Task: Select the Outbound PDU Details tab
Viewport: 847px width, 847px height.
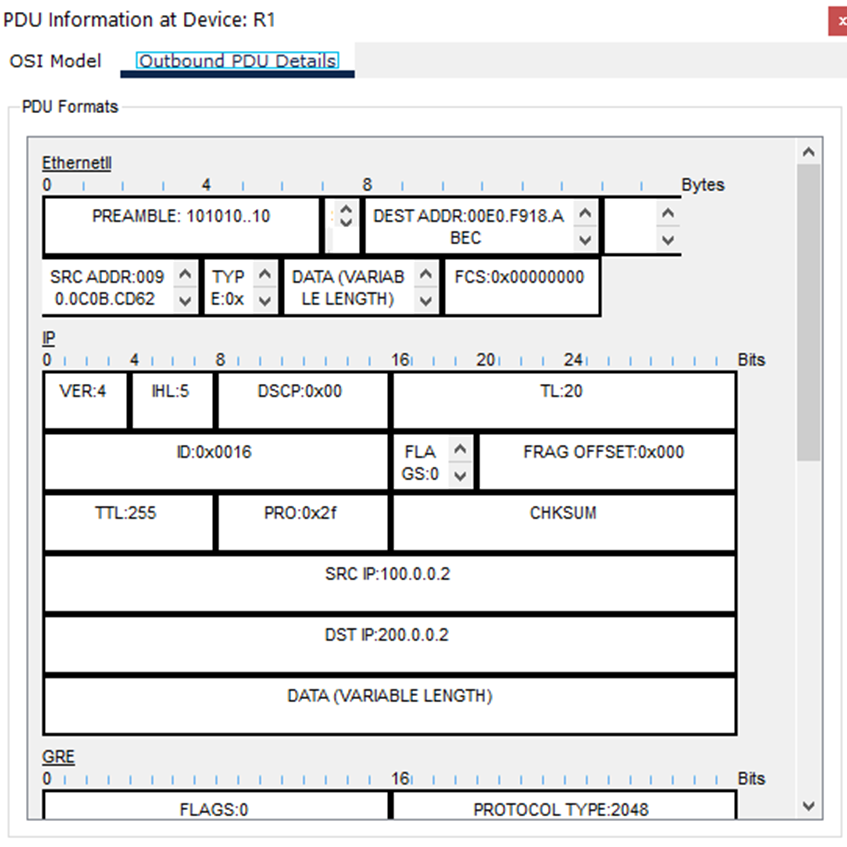Action: pos(237,61)
